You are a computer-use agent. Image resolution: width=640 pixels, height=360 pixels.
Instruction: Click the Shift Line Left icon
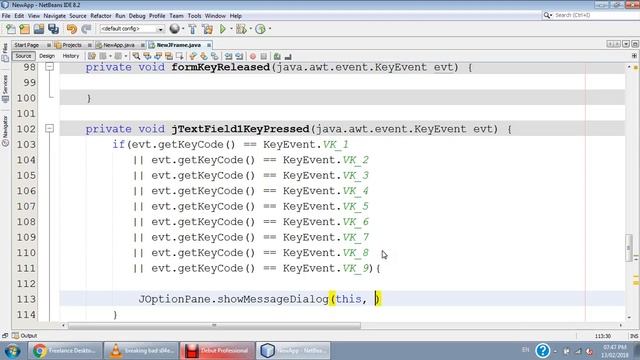pos(228,56)
